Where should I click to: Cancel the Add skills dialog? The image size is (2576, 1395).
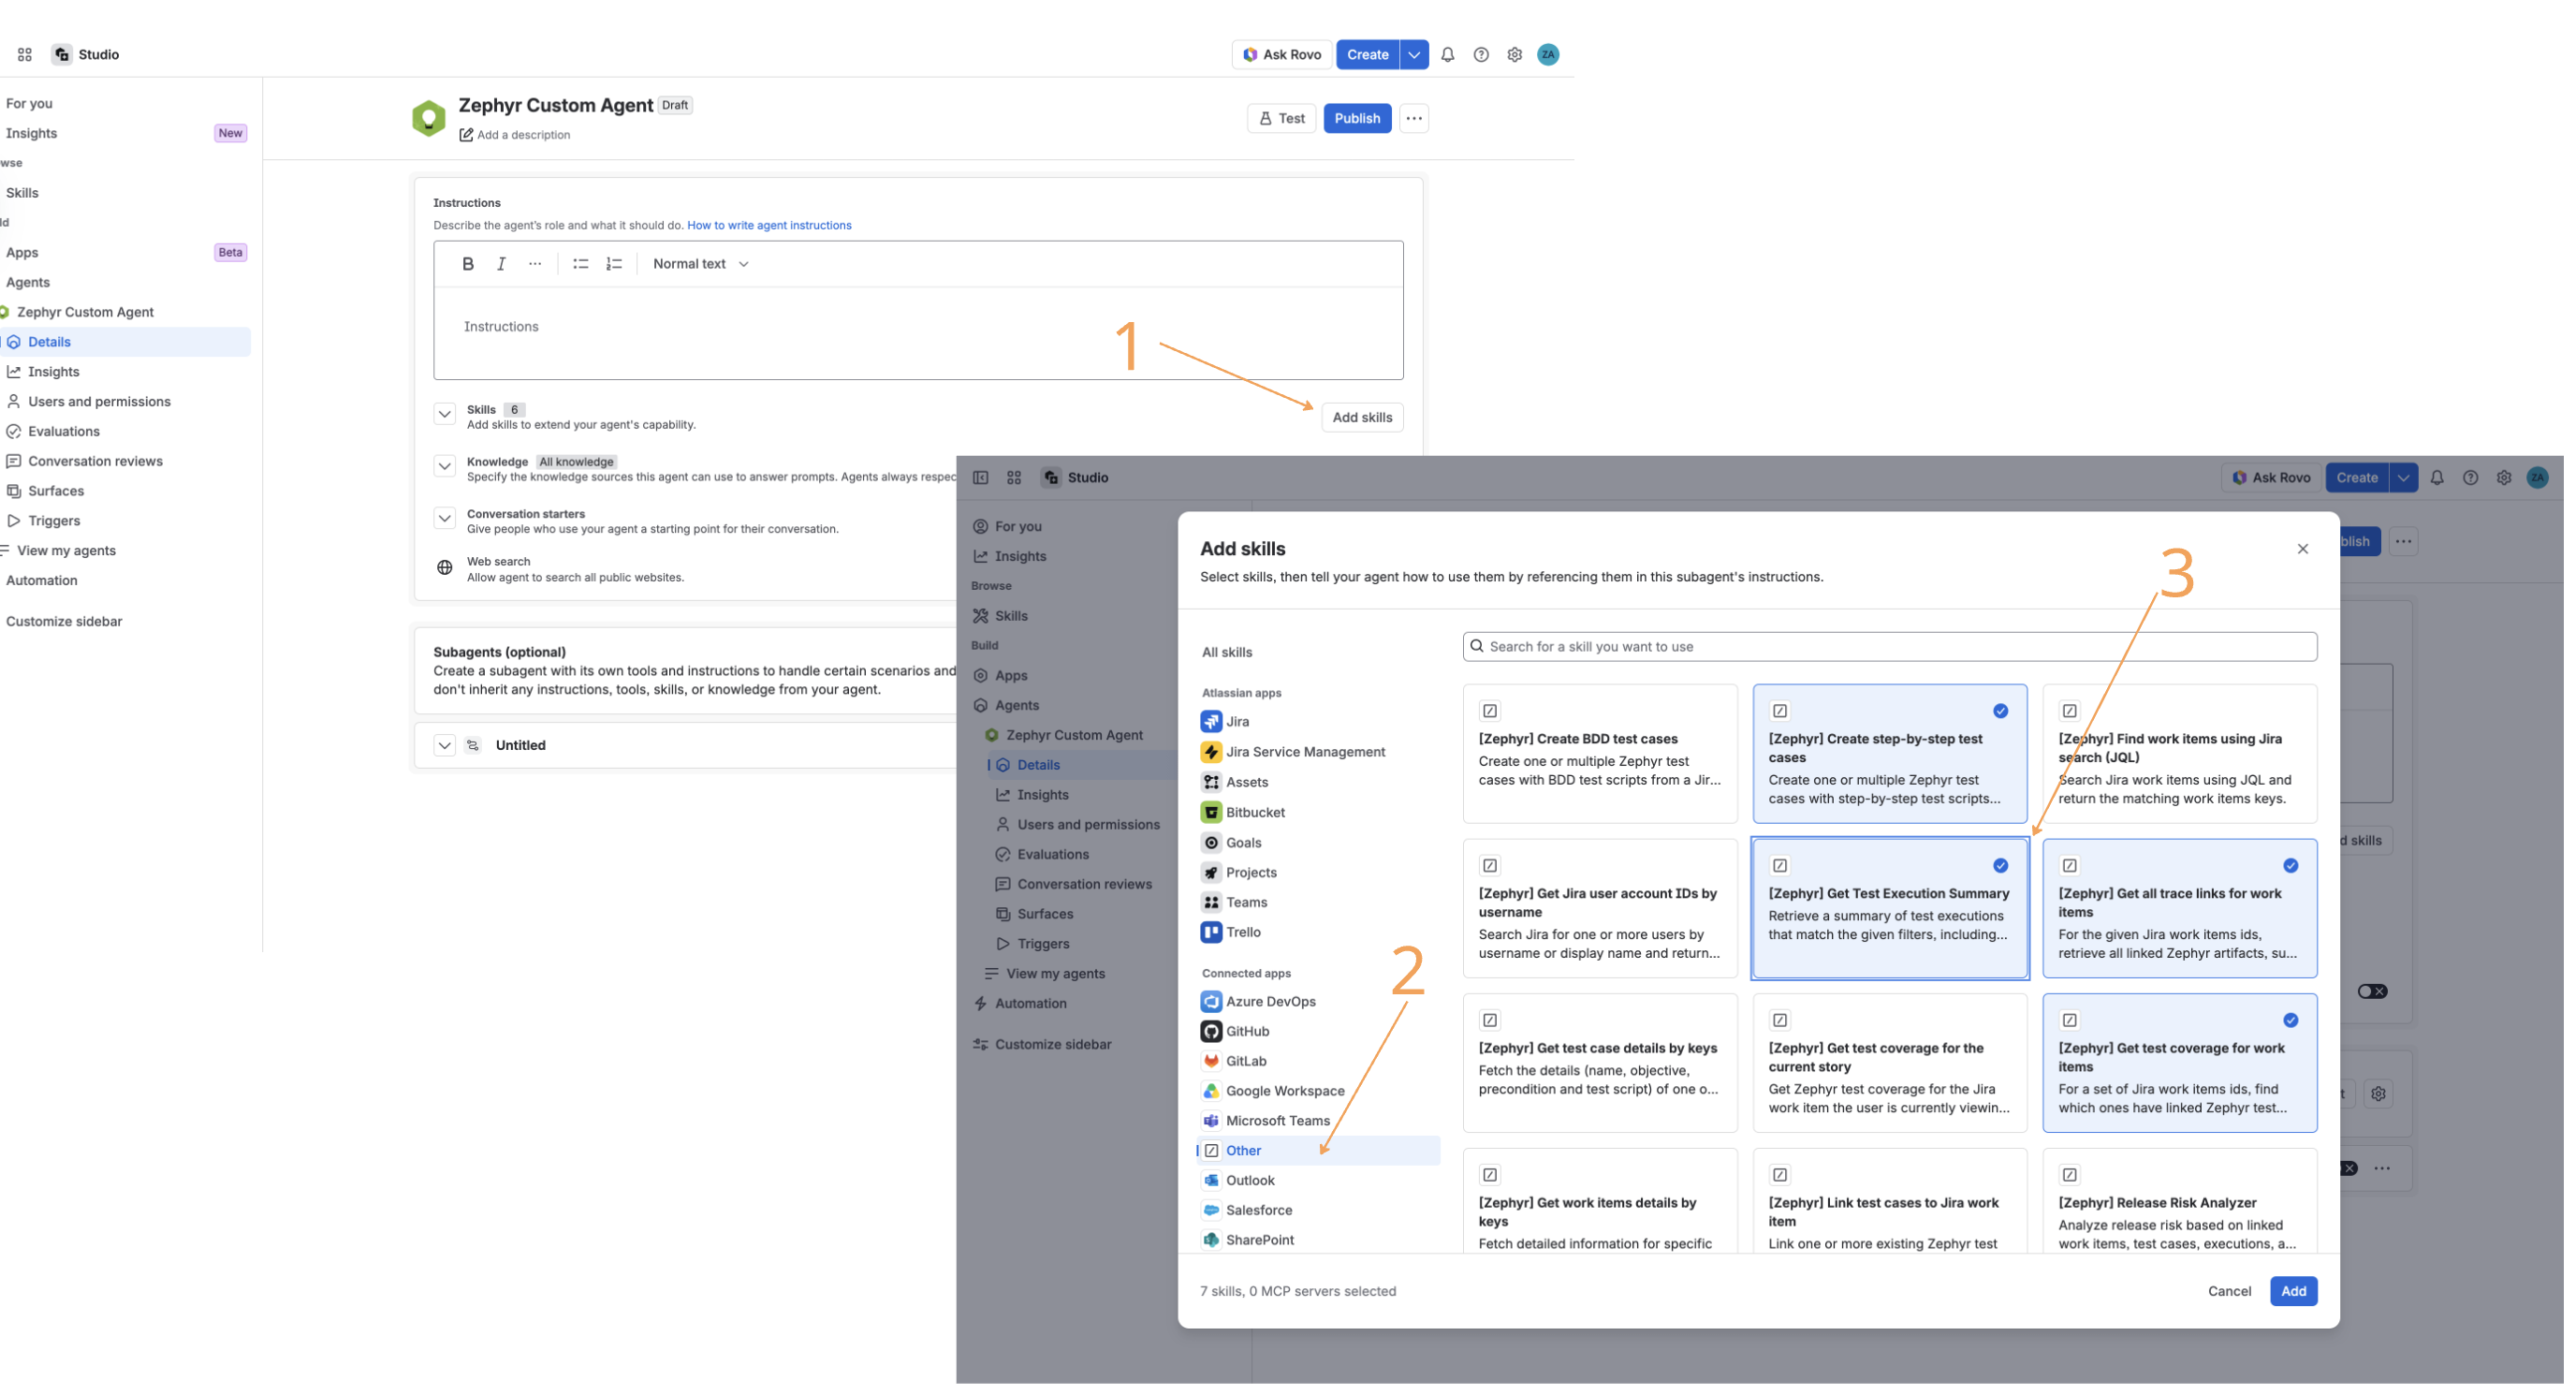point(2229,1292)
